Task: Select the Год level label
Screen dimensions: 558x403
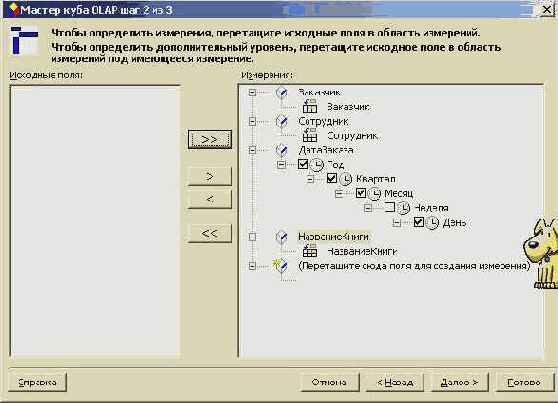Action: point(335,164)
